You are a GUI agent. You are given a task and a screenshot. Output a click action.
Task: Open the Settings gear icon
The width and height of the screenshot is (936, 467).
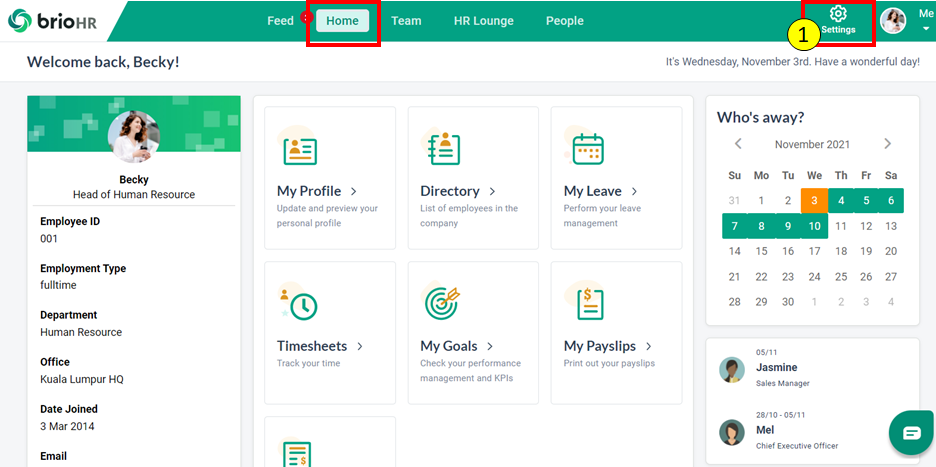point(838,14)
